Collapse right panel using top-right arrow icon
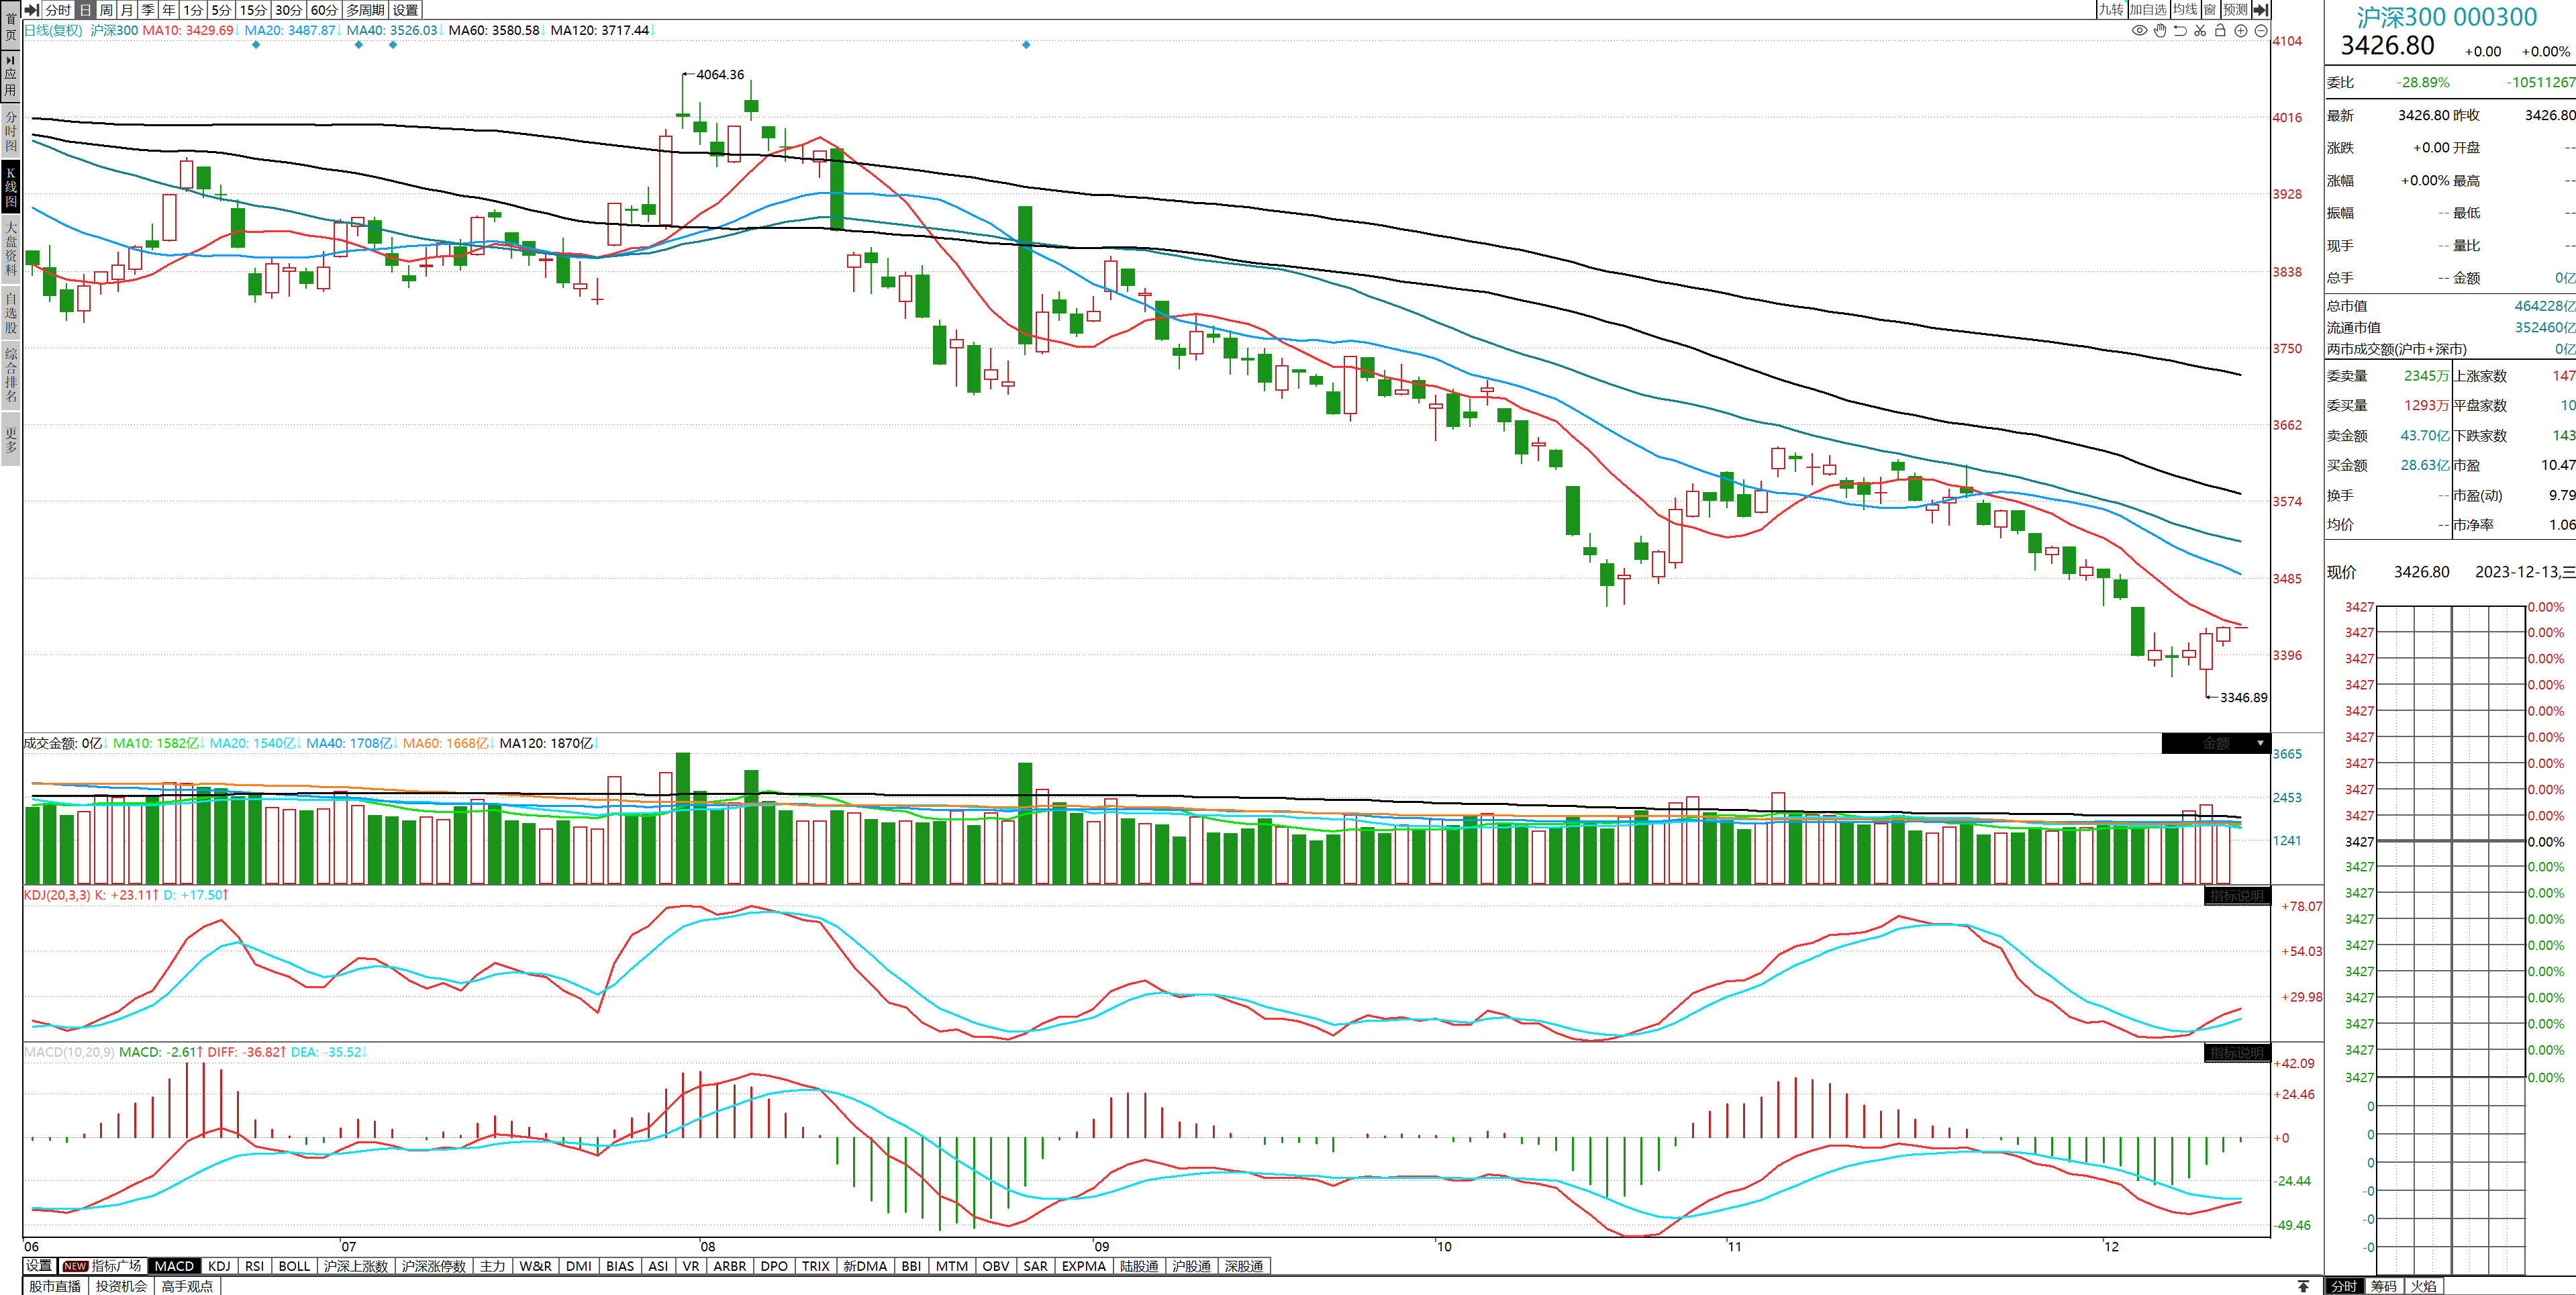This screenshot has width=2576, height=1295. pyautogui.click(x=2261, y=9)
